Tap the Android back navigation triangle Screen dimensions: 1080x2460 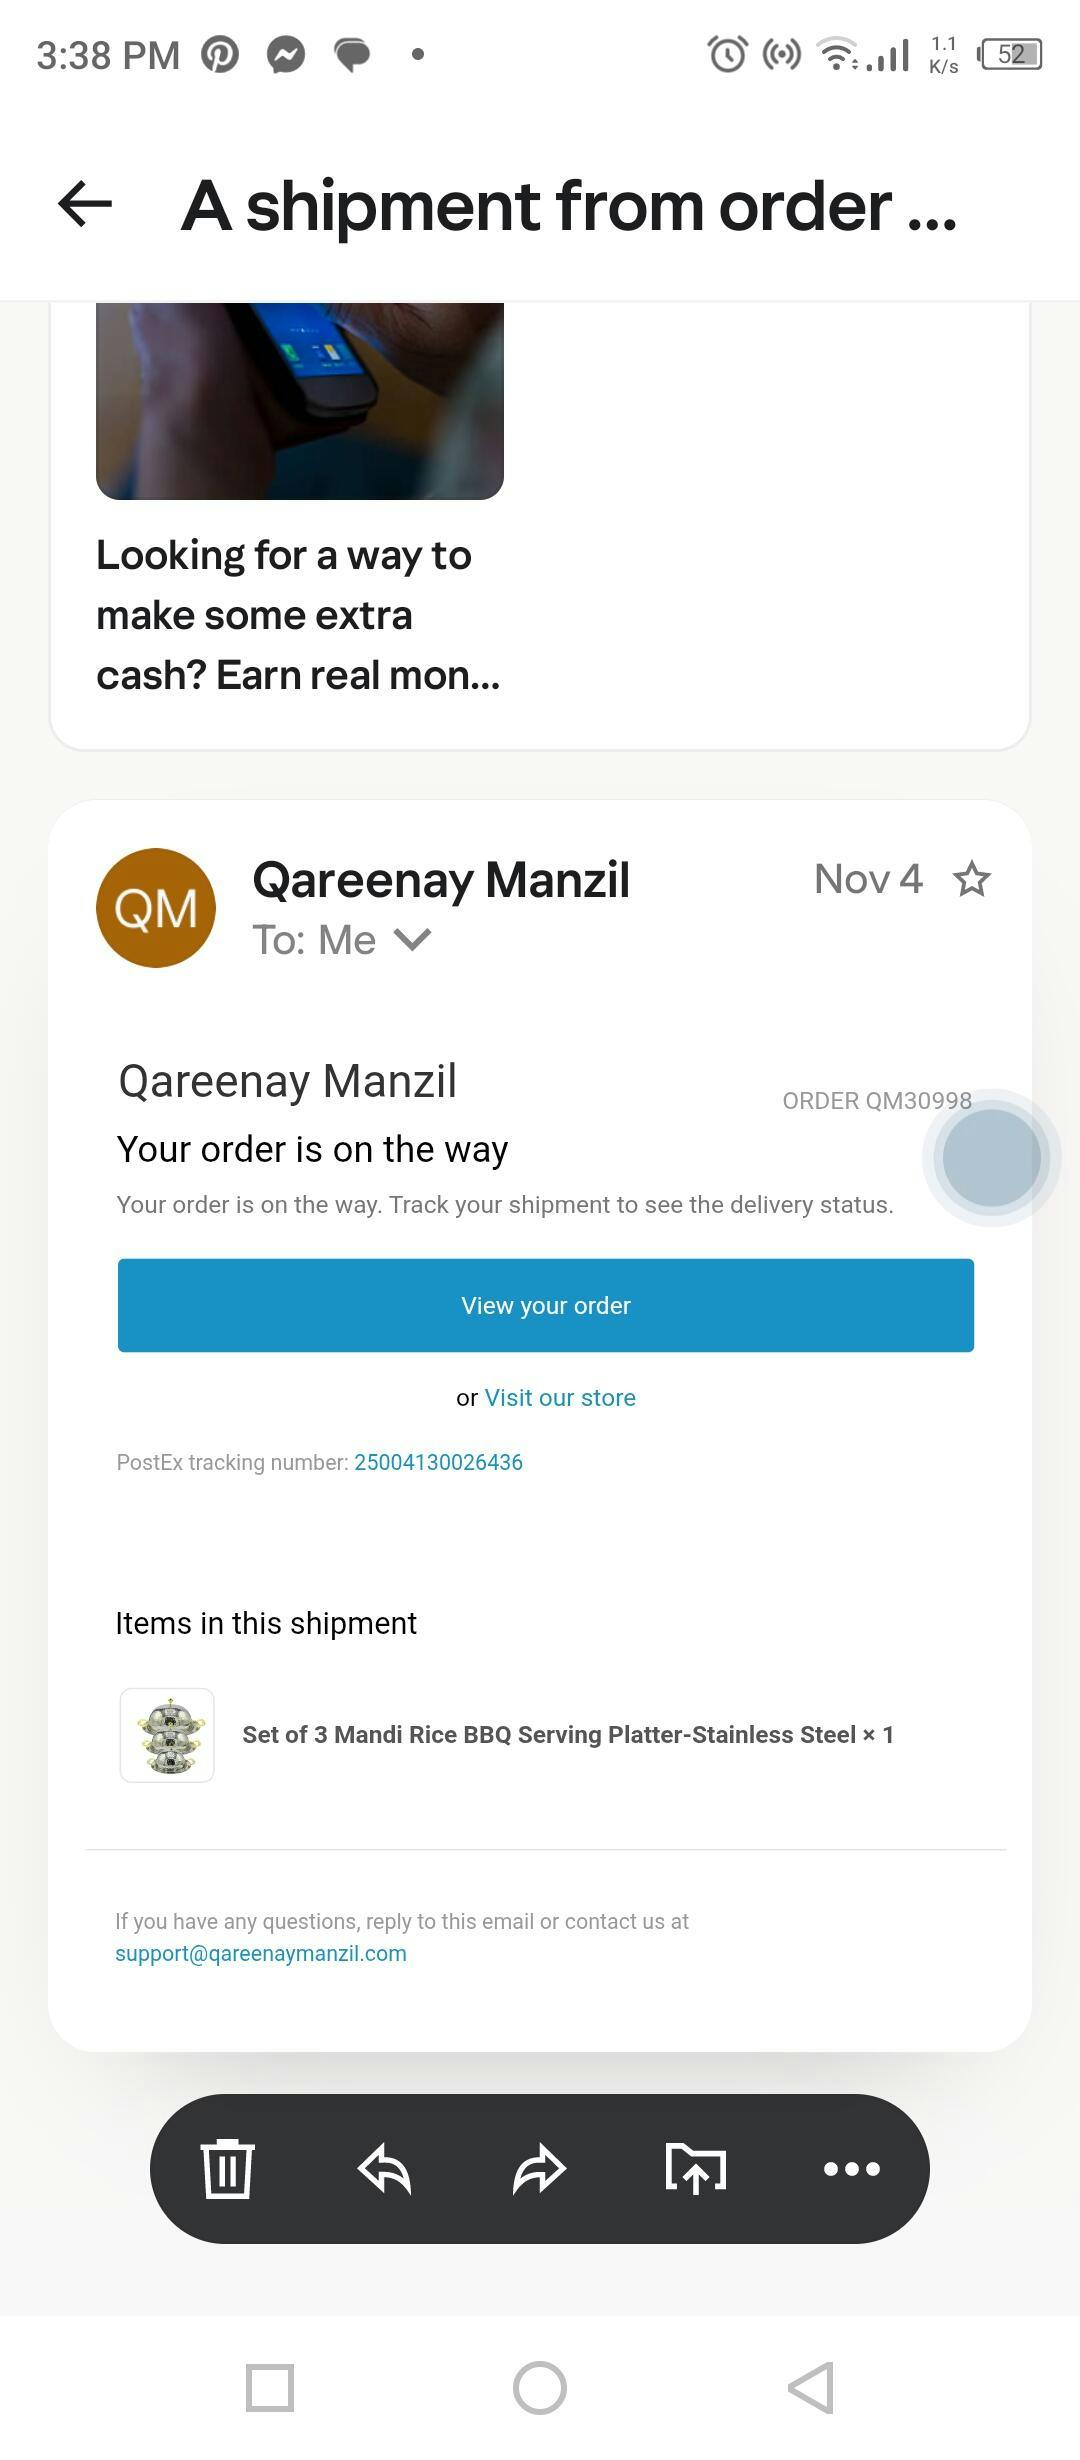(x=810, y=2388)
